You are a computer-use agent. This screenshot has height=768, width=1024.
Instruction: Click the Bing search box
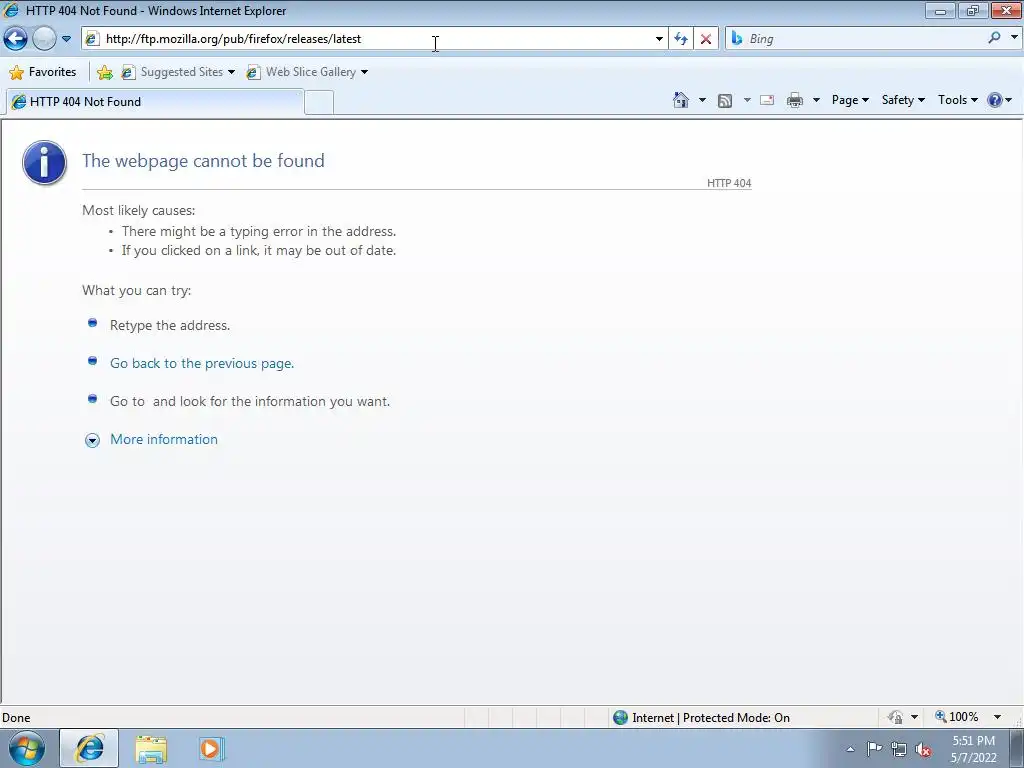863,39
